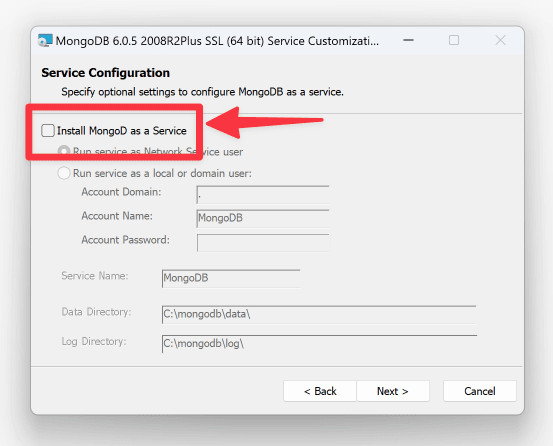Screen dimensions: 553x446
Task: Click the window title text MongoDB 6.0.5
Action: 217,41
